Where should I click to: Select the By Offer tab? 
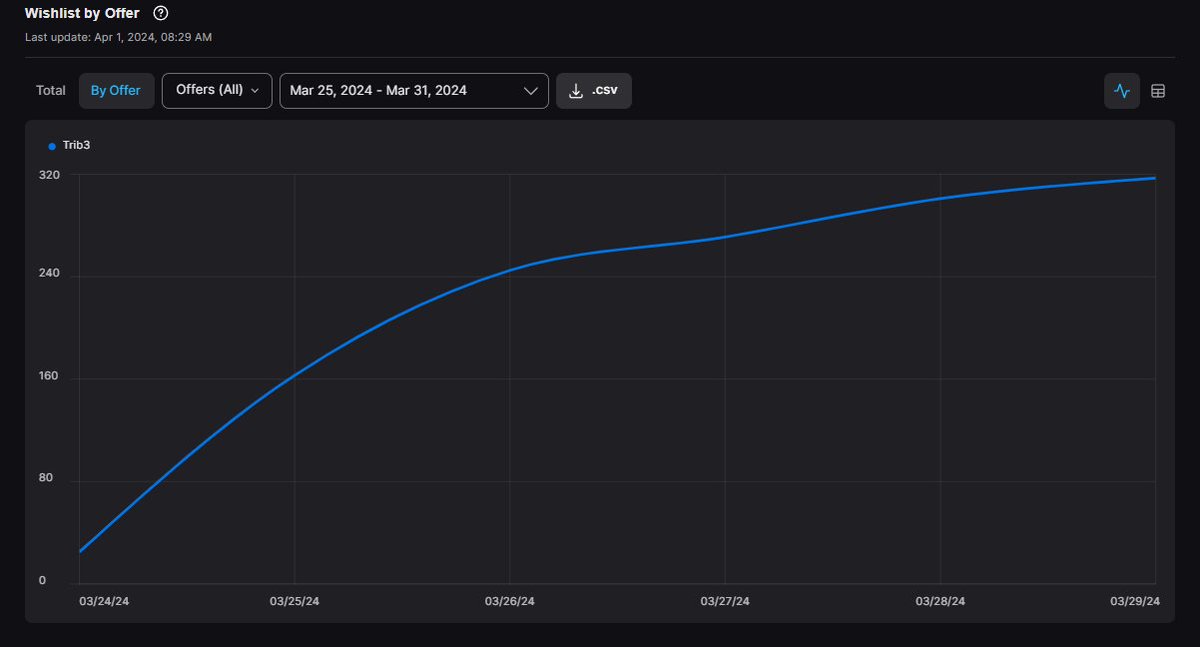[116, 91]
